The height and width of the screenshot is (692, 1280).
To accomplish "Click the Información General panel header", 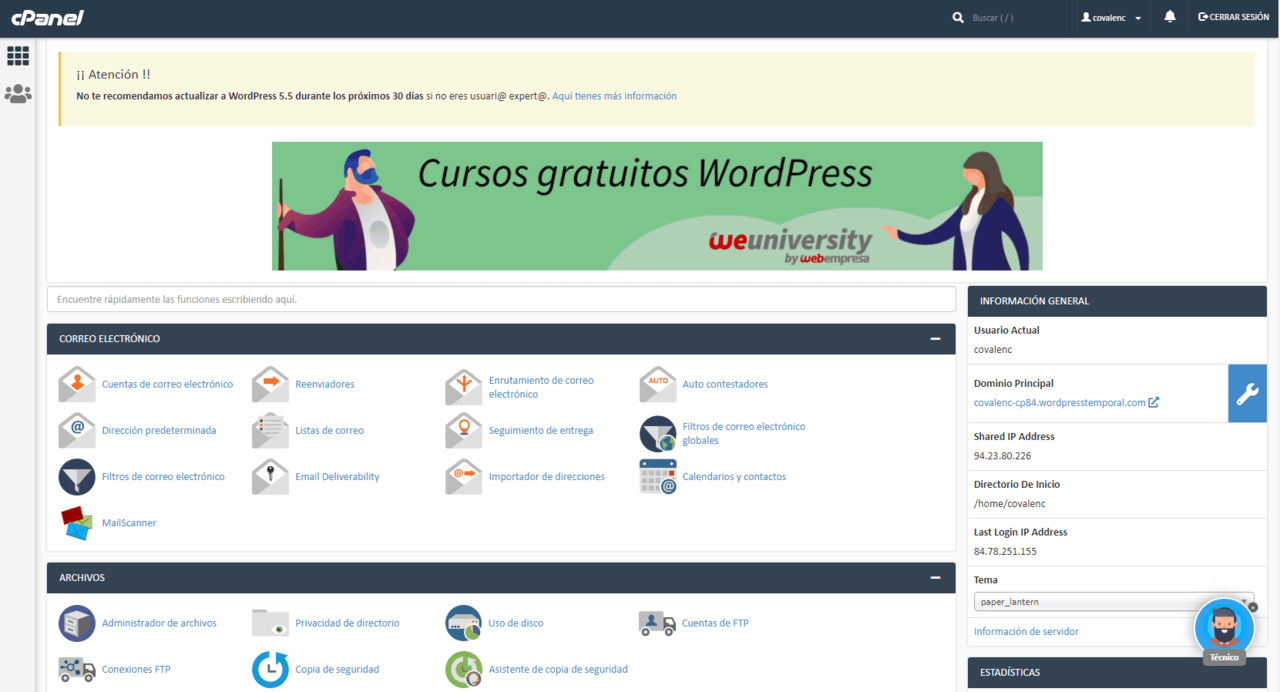I will 1117,301.
